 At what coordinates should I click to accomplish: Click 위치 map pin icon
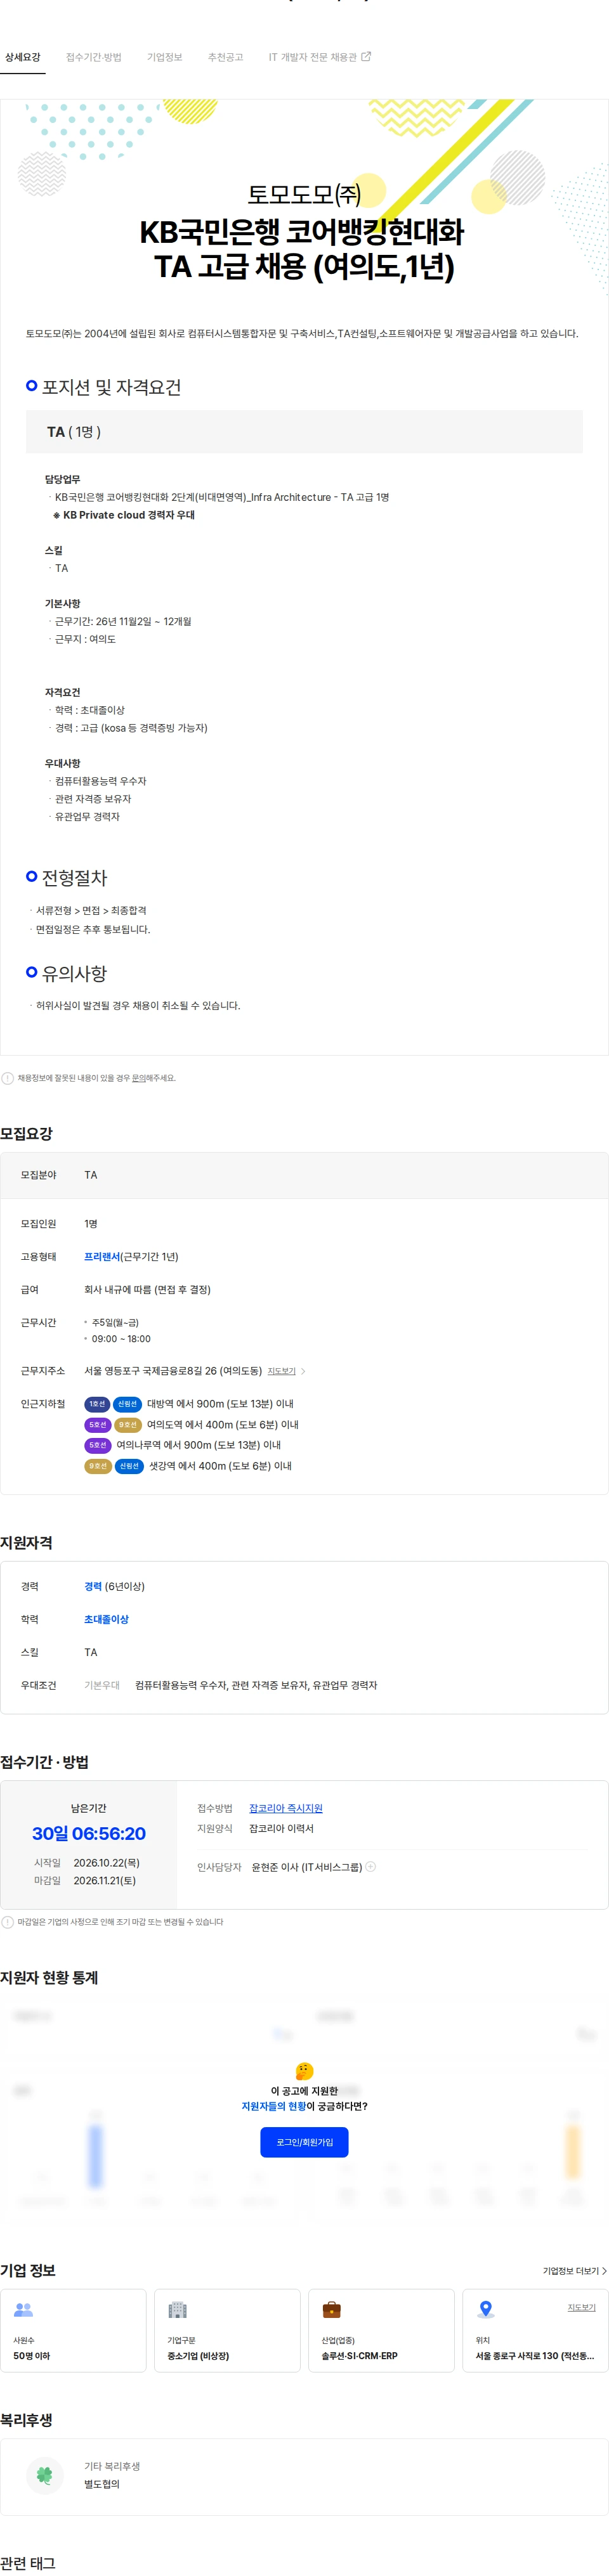click(x=485, y=2310)
